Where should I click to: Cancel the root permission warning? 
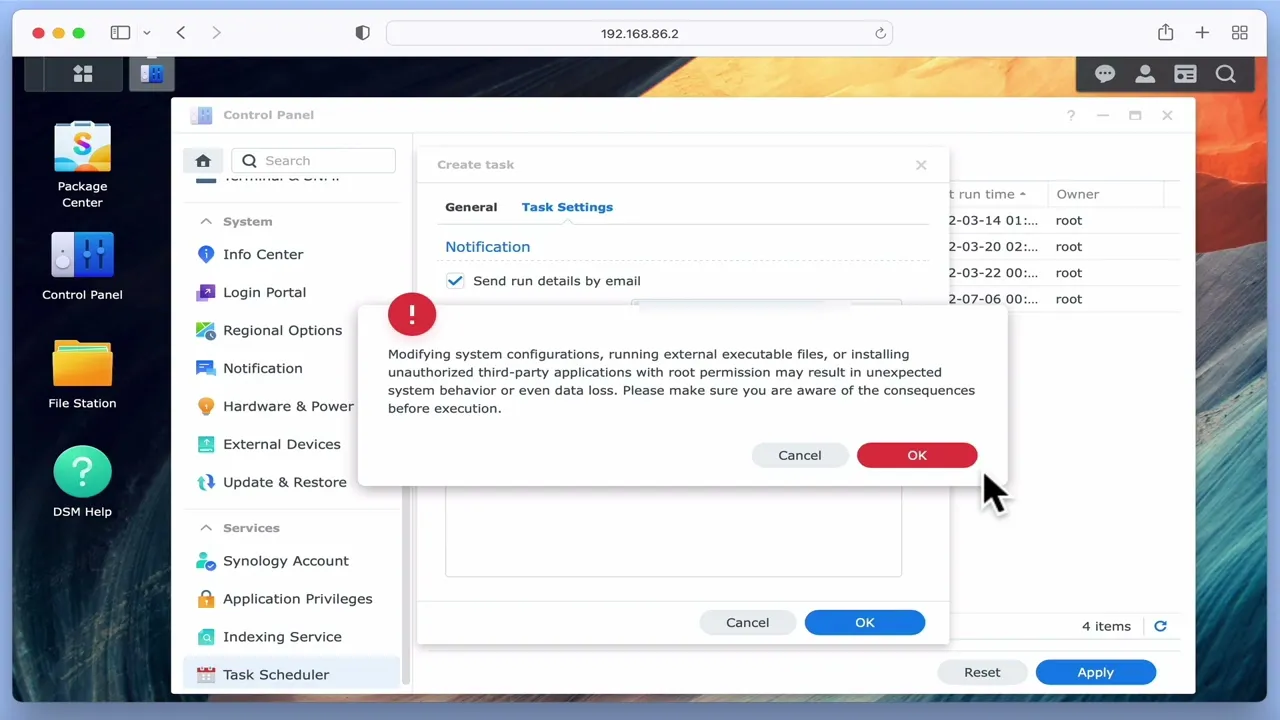[x=800, y=455]
